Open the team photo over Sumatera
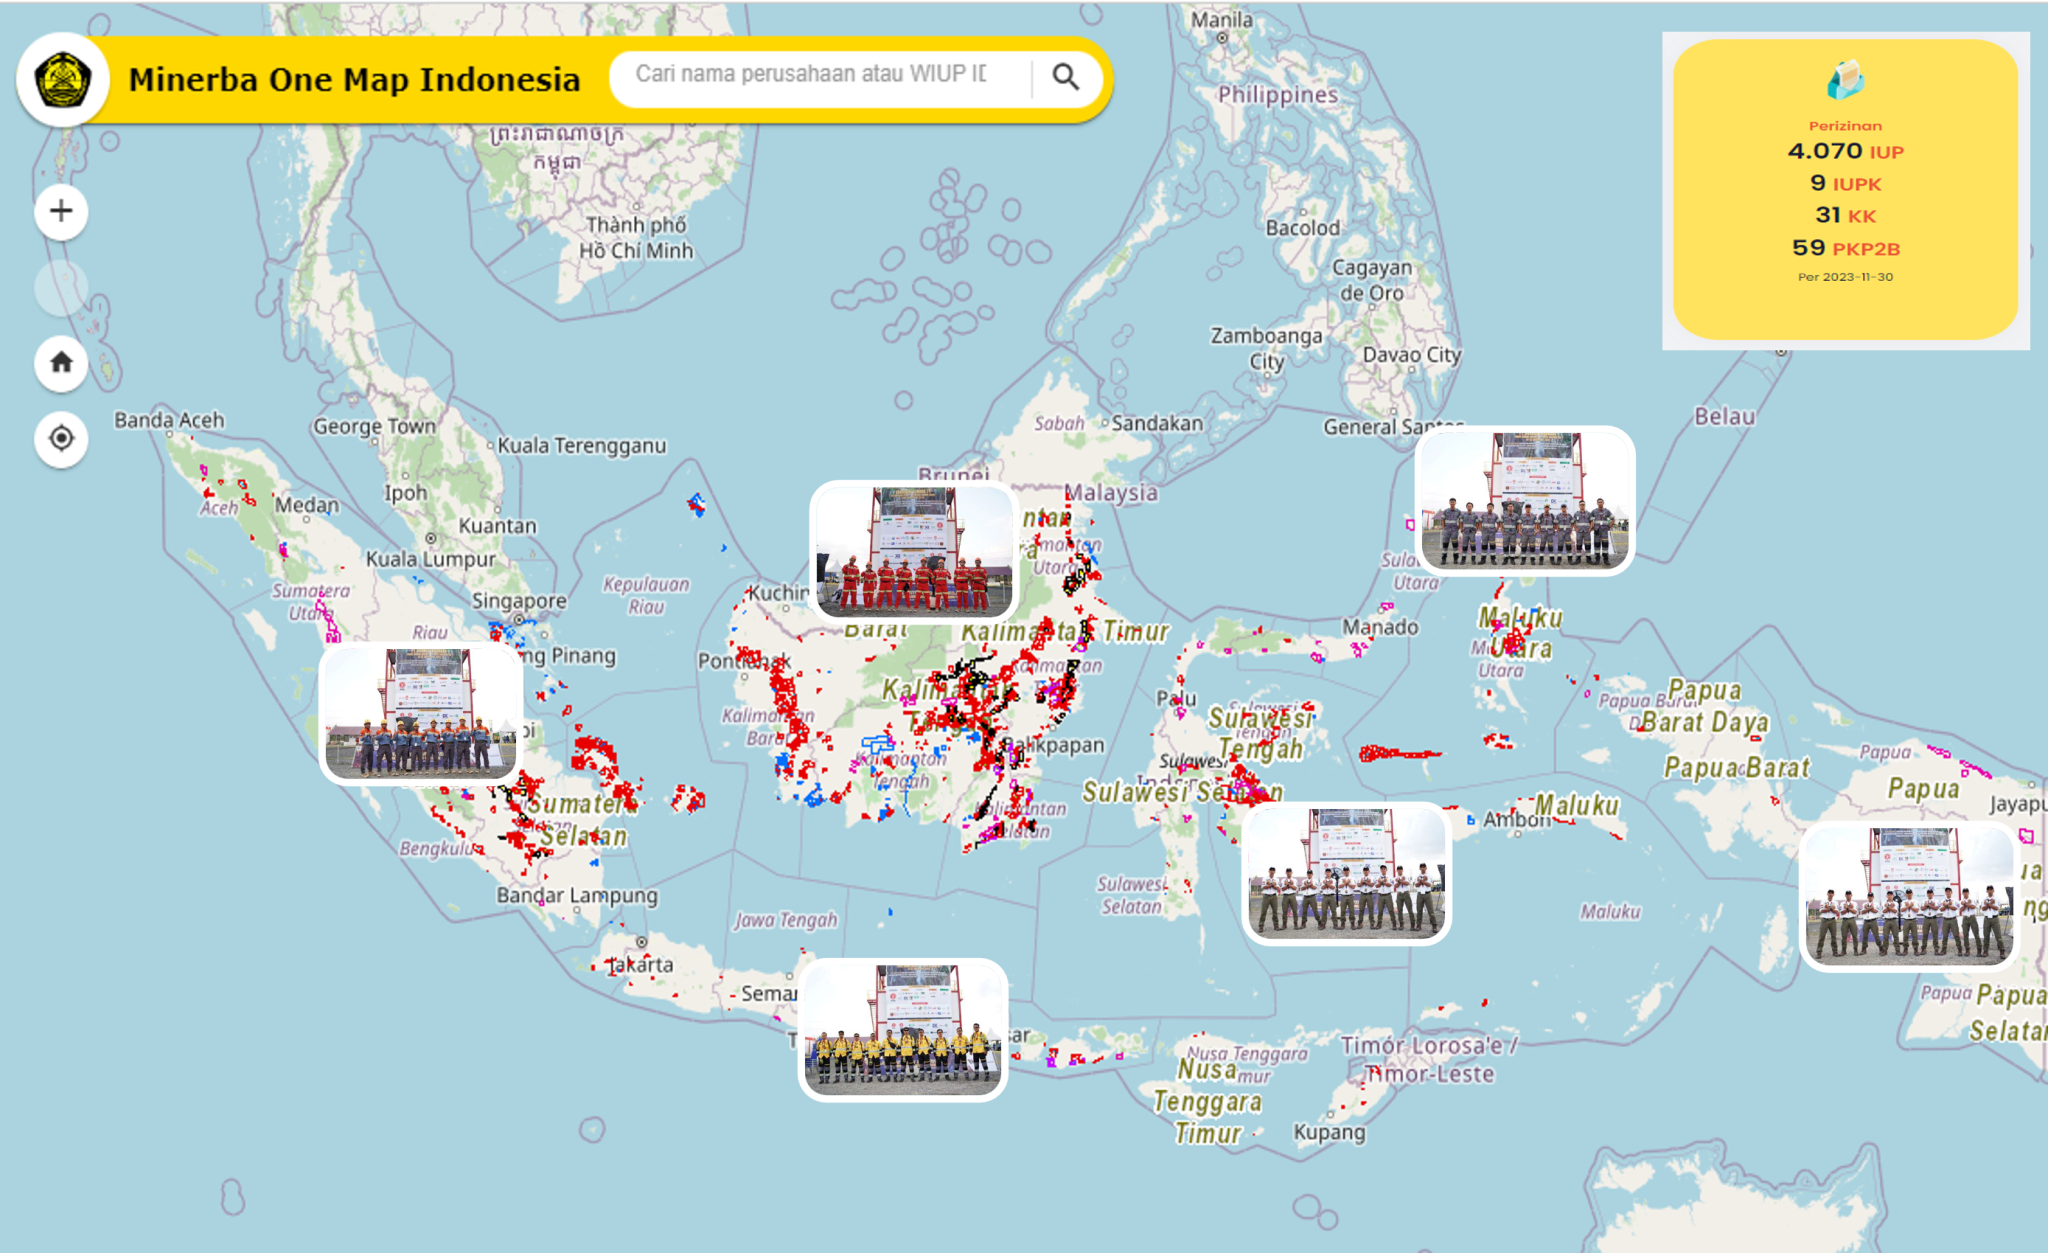This screenshot has height=1253, width=2048. click(421, 713)
